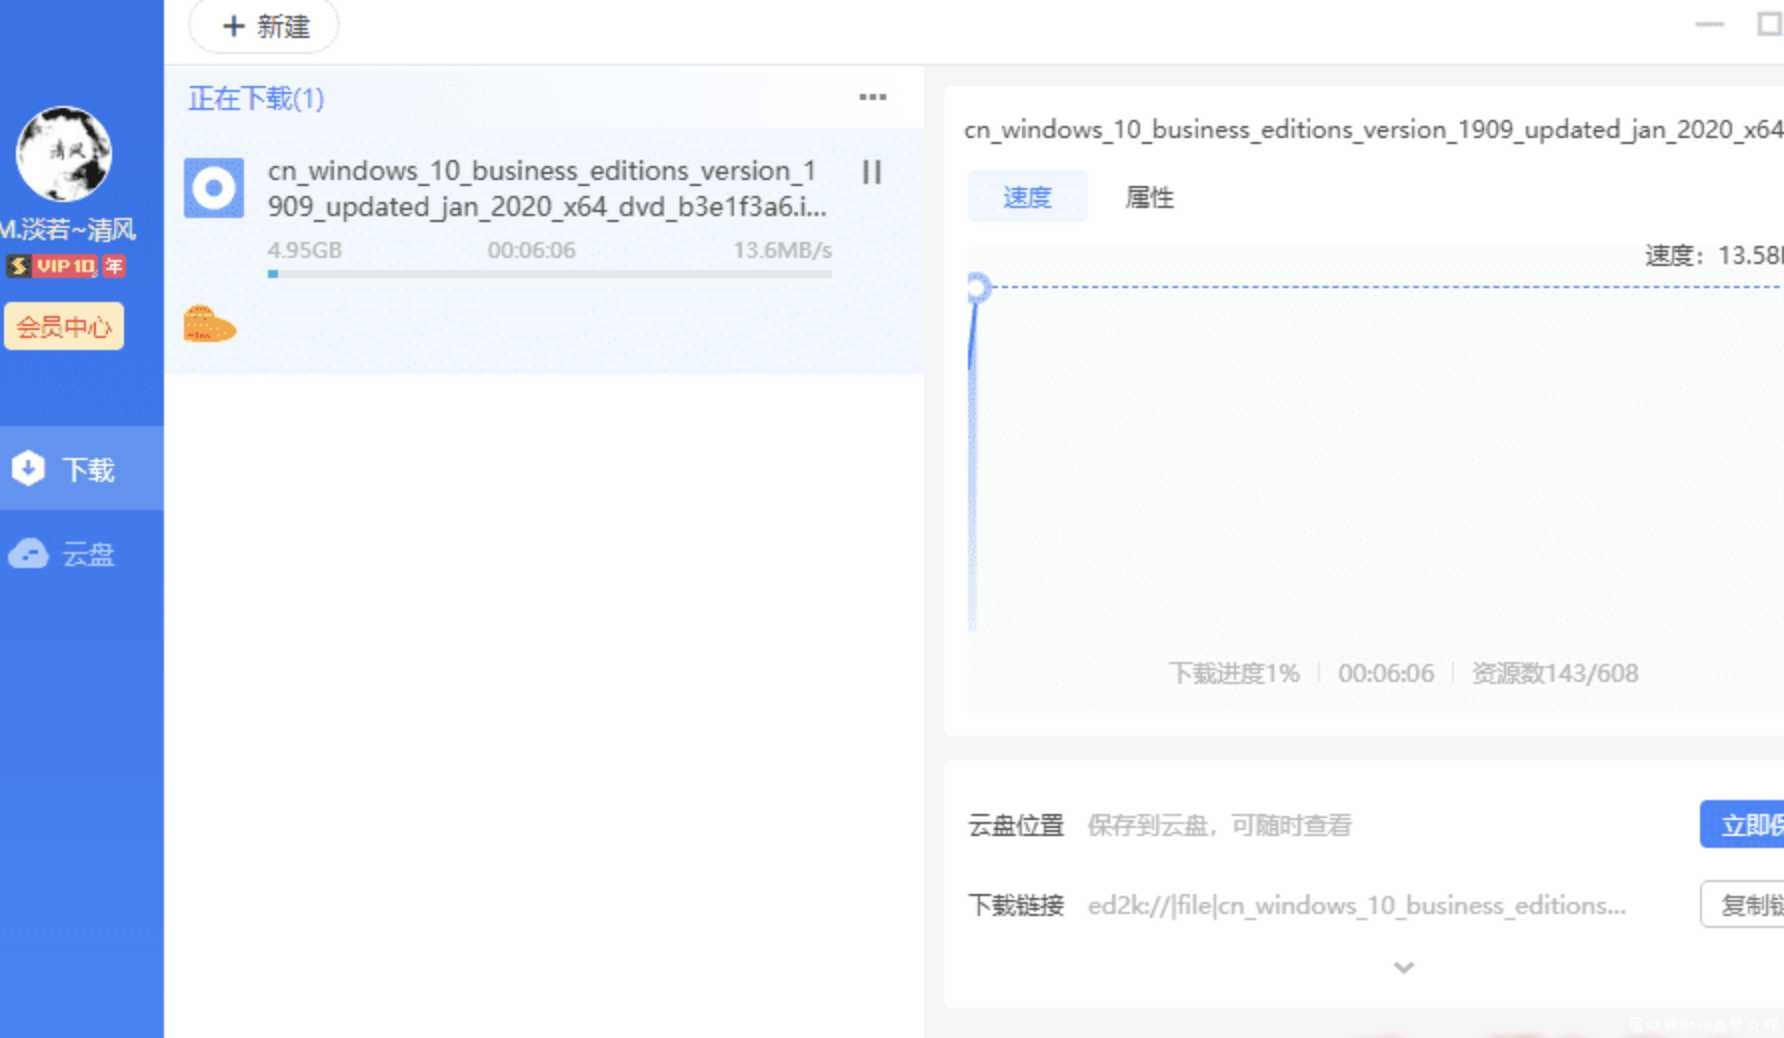Minimize the download manager window
Viewport: 1784px width, 1038px height.
(1710, 24)
